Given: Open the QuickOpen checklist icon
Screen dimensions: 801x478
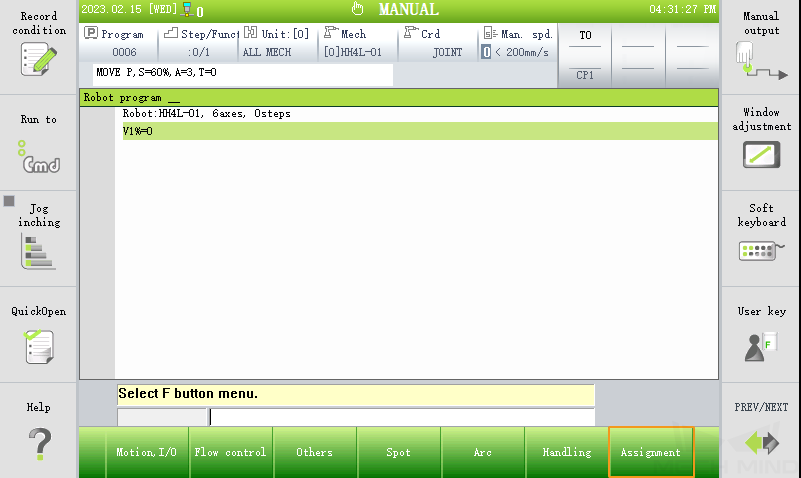Looking at the screenshot, I should pos(39,347).
